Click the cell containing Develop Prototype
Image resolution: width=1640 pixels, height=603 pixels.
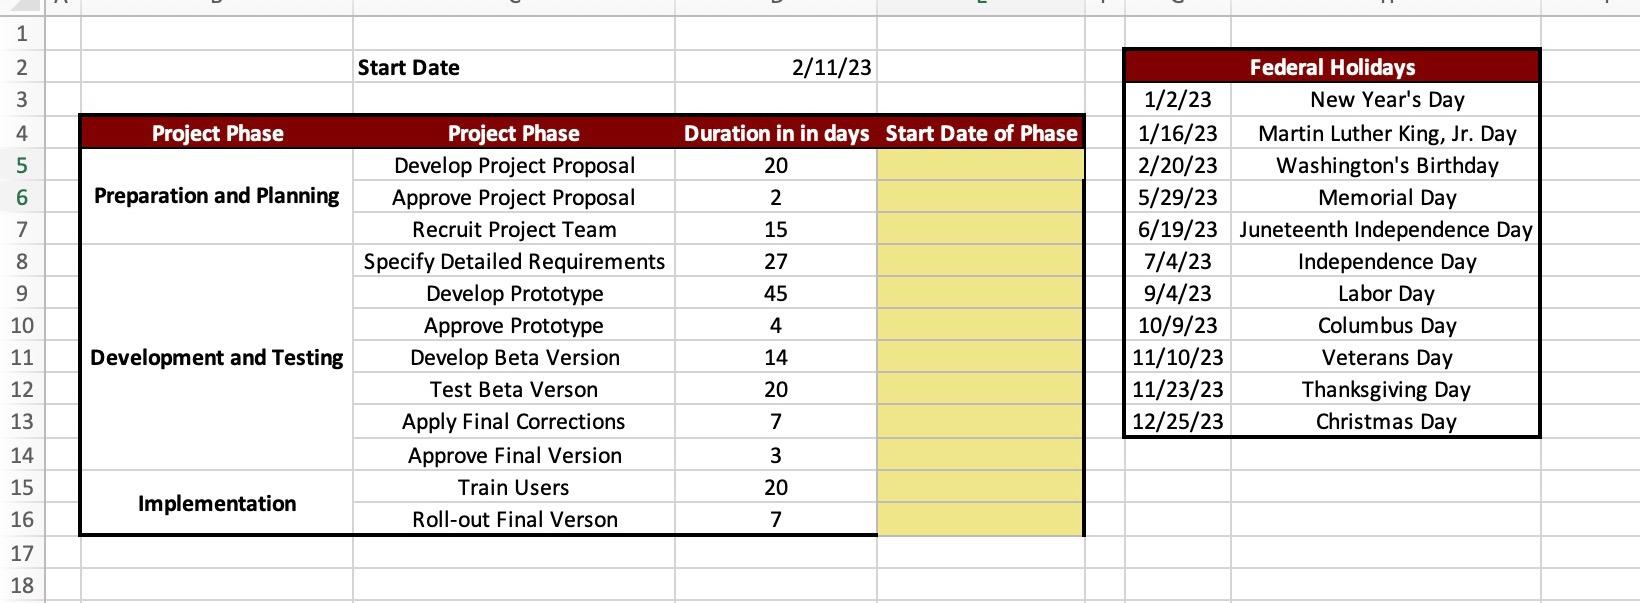[513, 293]
